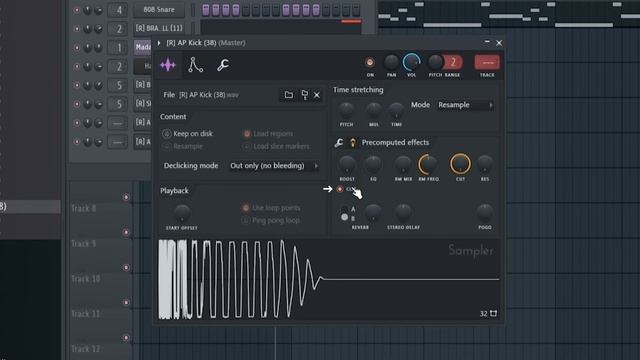This screenshot has height=360, width=640.
Task: Select the [R] BRA..LL (11) channel button
Action: pos(159,28)
